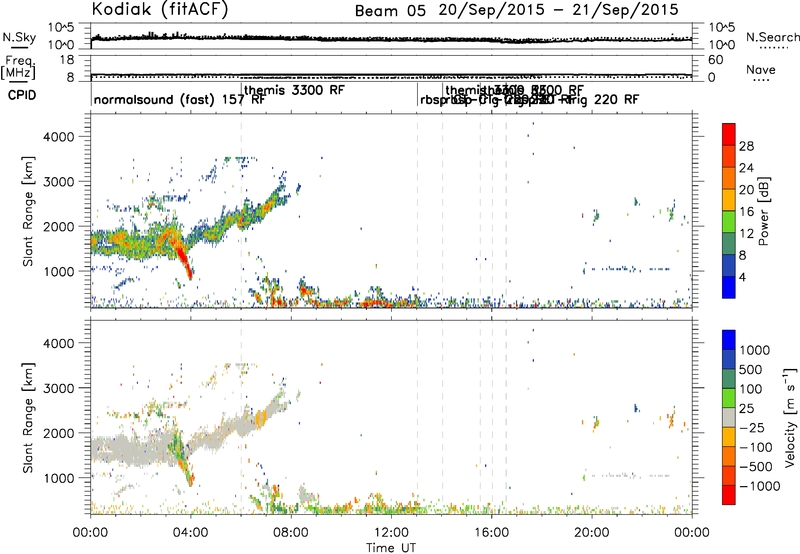Screen dimensions: 800x554
Task: Click the 'Slant Range [km]' label of power panel
Action: pyautogui.click(x=28, y=211)
